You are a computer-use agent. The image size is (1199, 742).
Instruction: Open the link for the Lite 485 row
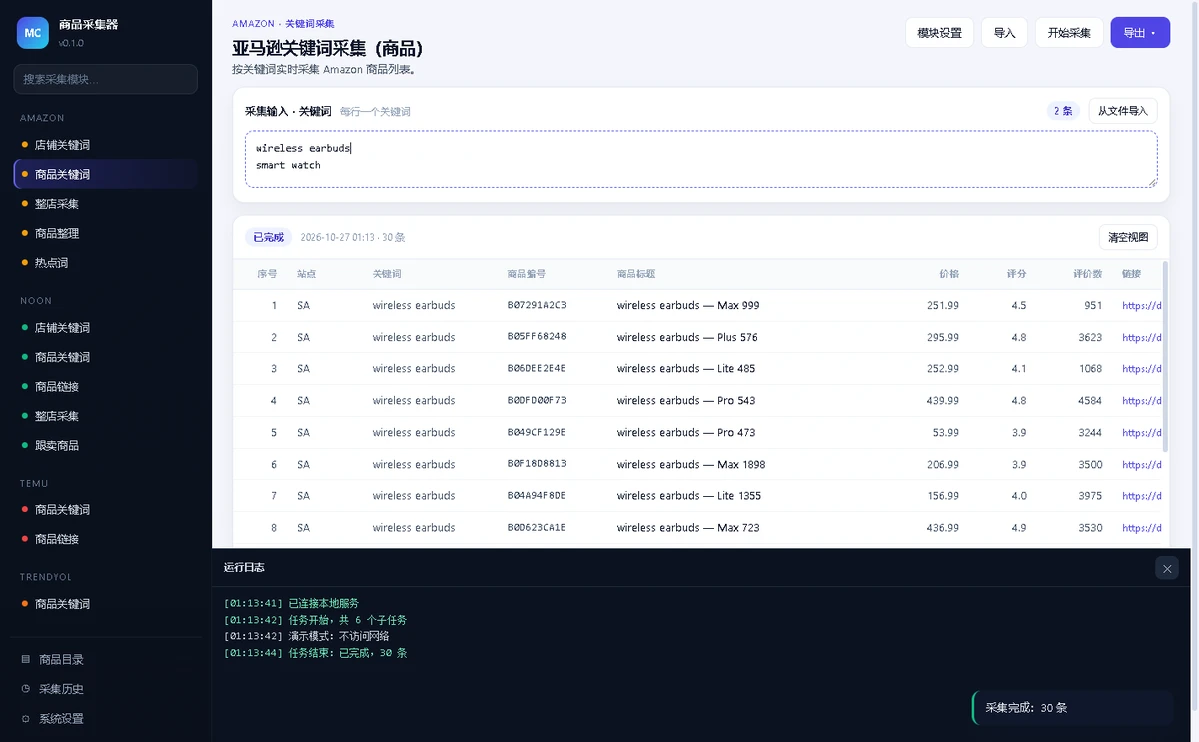(x=1142, y=369)
